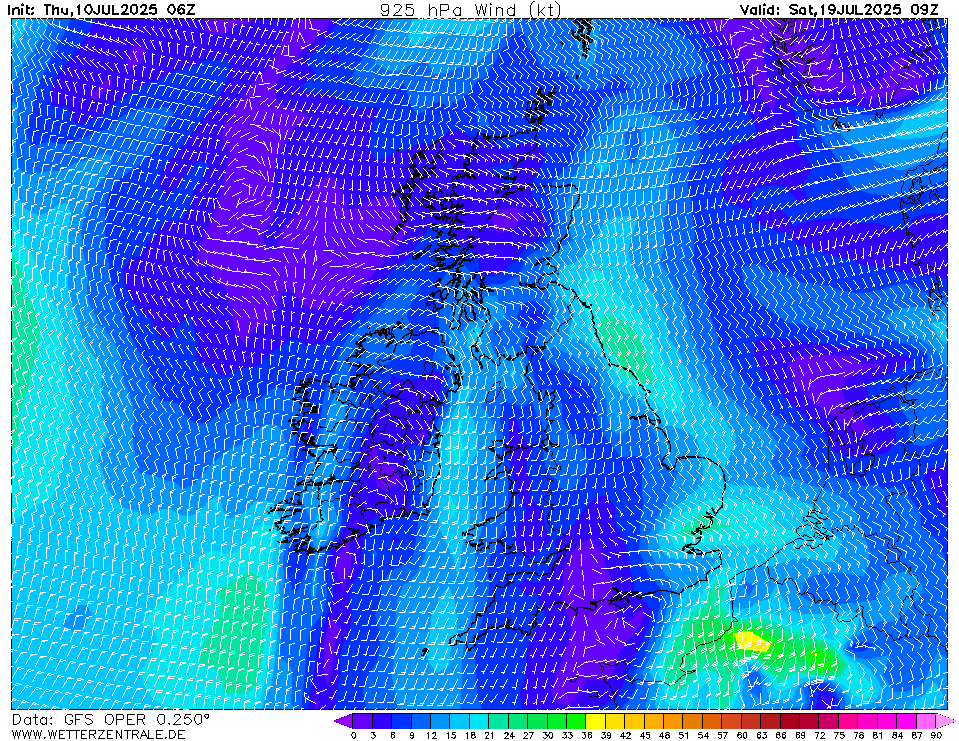The width and height of the screenshot is (959, 741).
Task: Select the legend swatch between 60 and 63
Action: click(751, 721)
